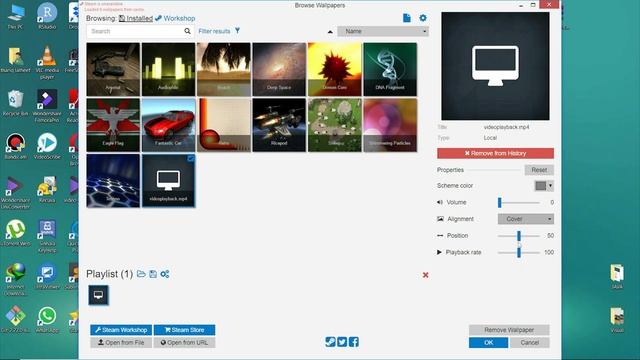Click the Remove Wallpaper button

pos(509,330)
